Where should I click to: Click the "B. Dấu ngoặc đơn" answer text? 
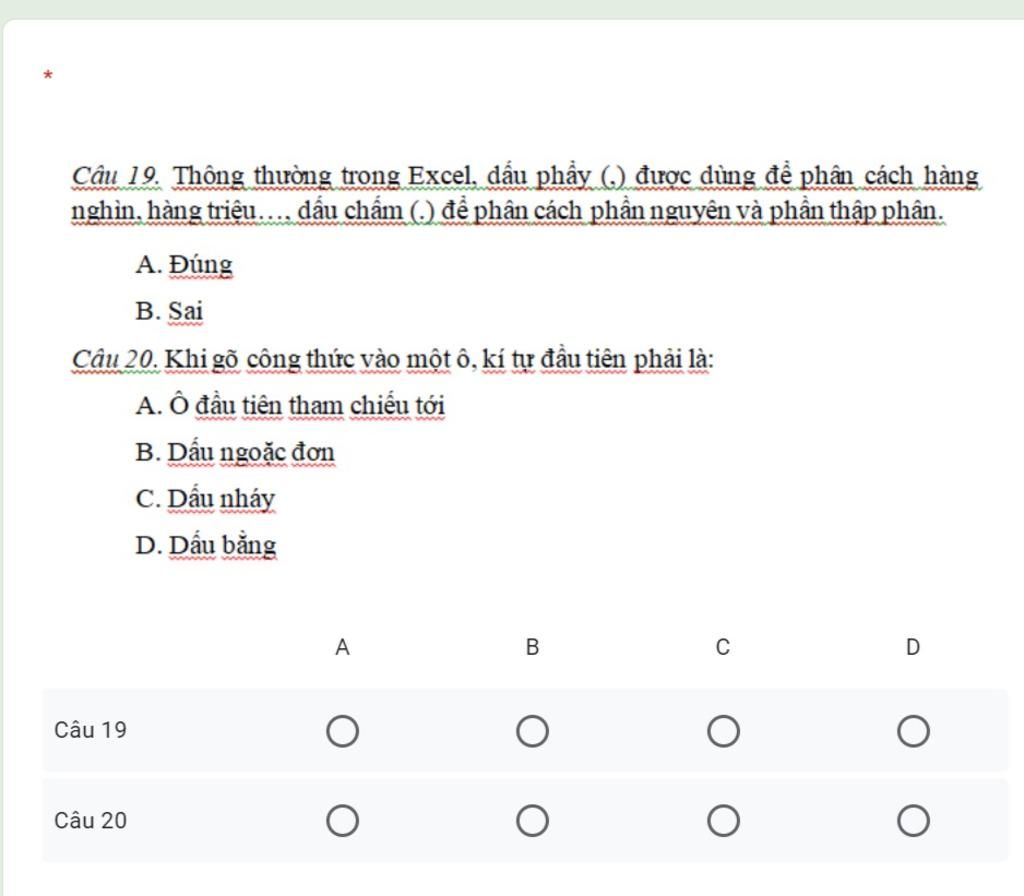pyautogui.click(x=235, y=453)
